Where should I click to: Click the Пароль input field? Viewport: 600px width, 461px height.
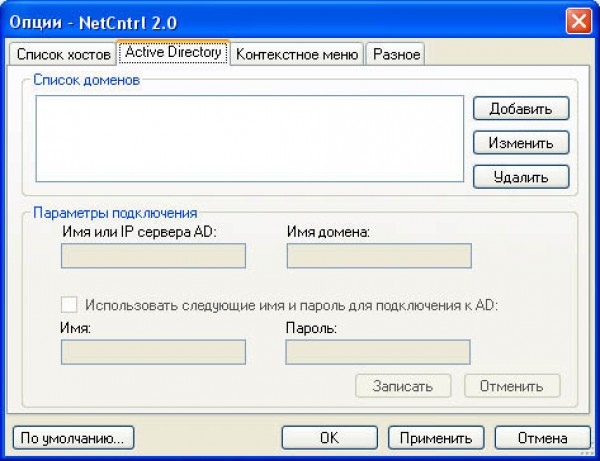tap(378, 352)
